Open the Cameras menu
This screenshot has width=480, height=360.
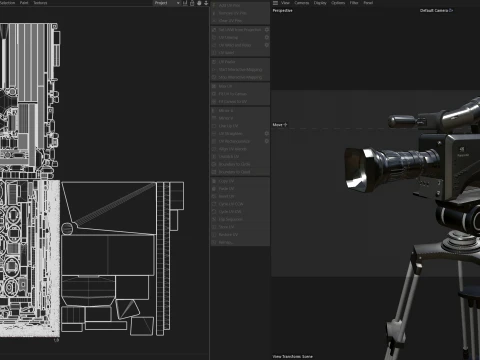pos(302,3)
